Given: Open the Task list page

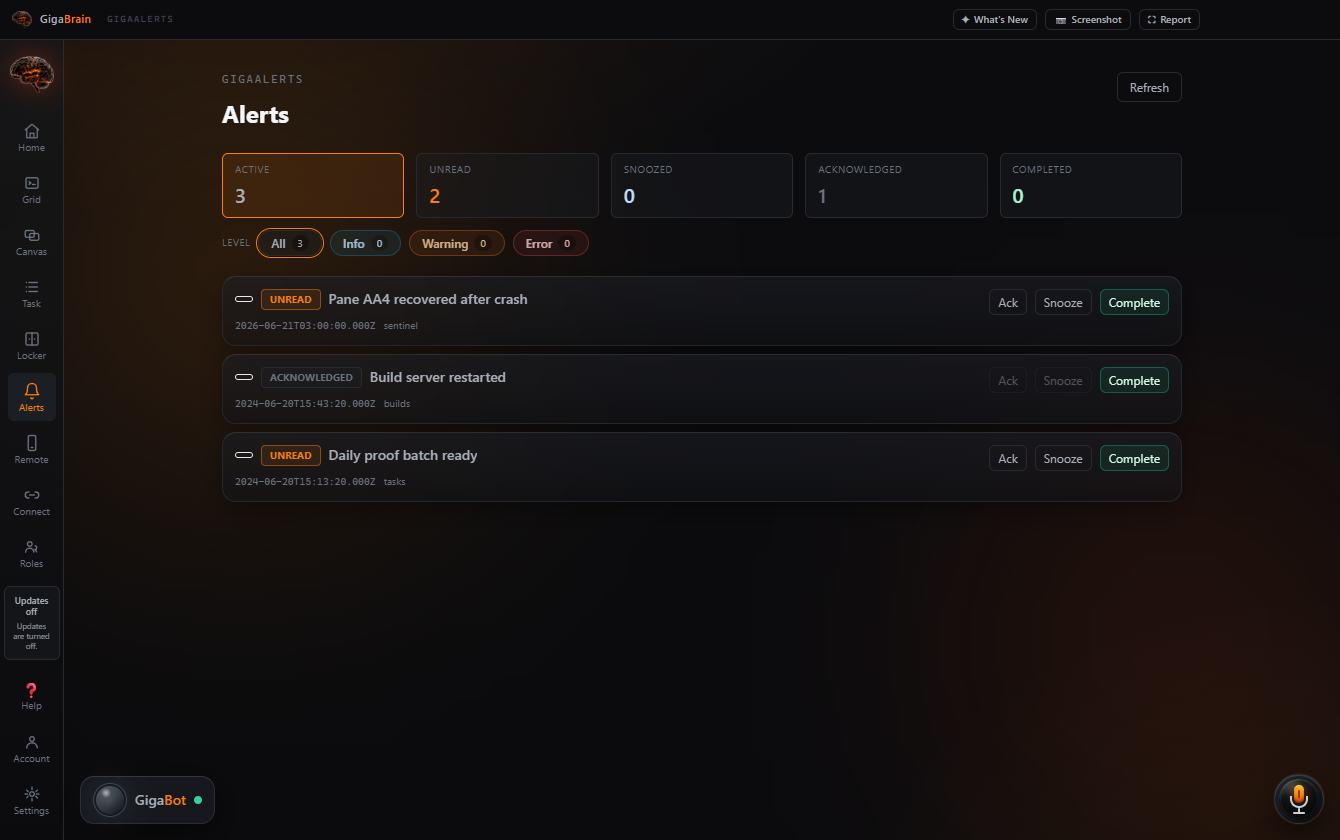Looking at the screenshot, I should [31, 294].
